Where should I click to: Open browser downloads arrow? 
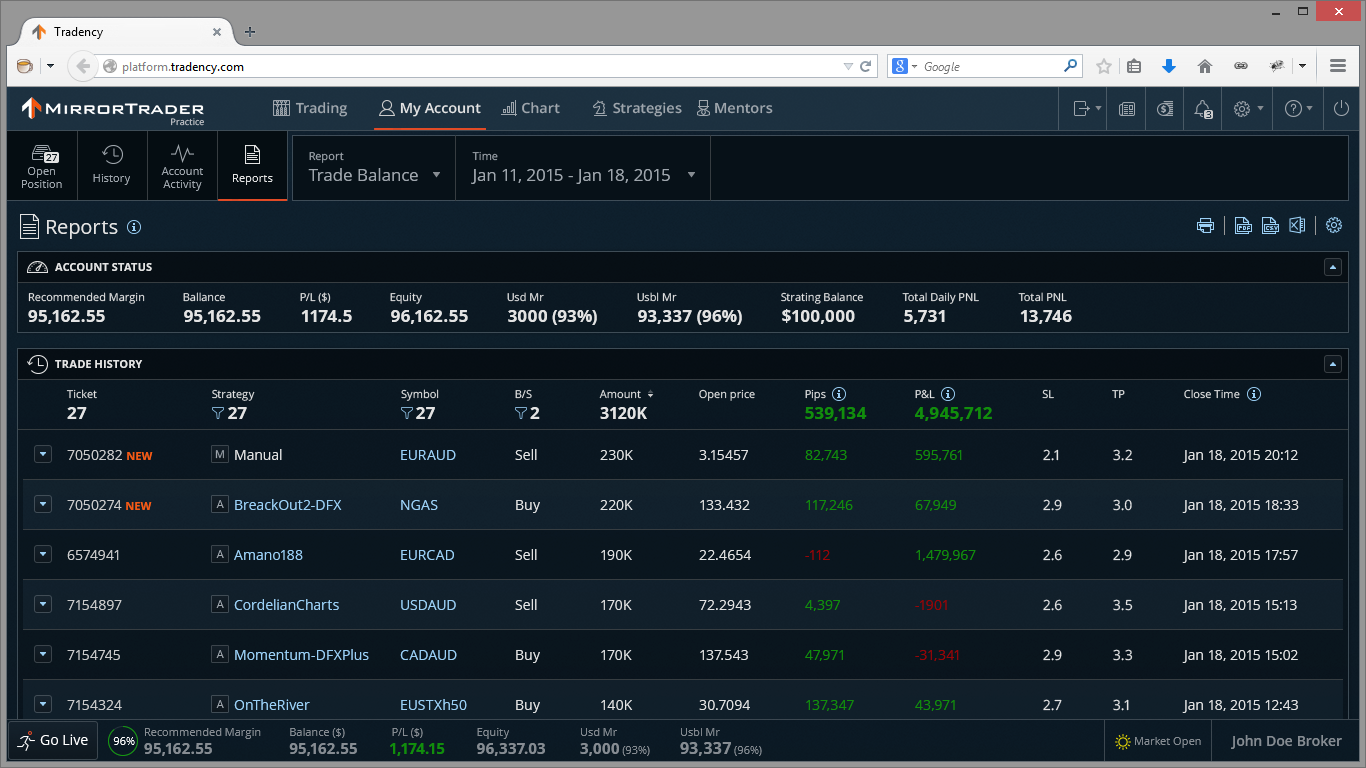[1169, 66]
